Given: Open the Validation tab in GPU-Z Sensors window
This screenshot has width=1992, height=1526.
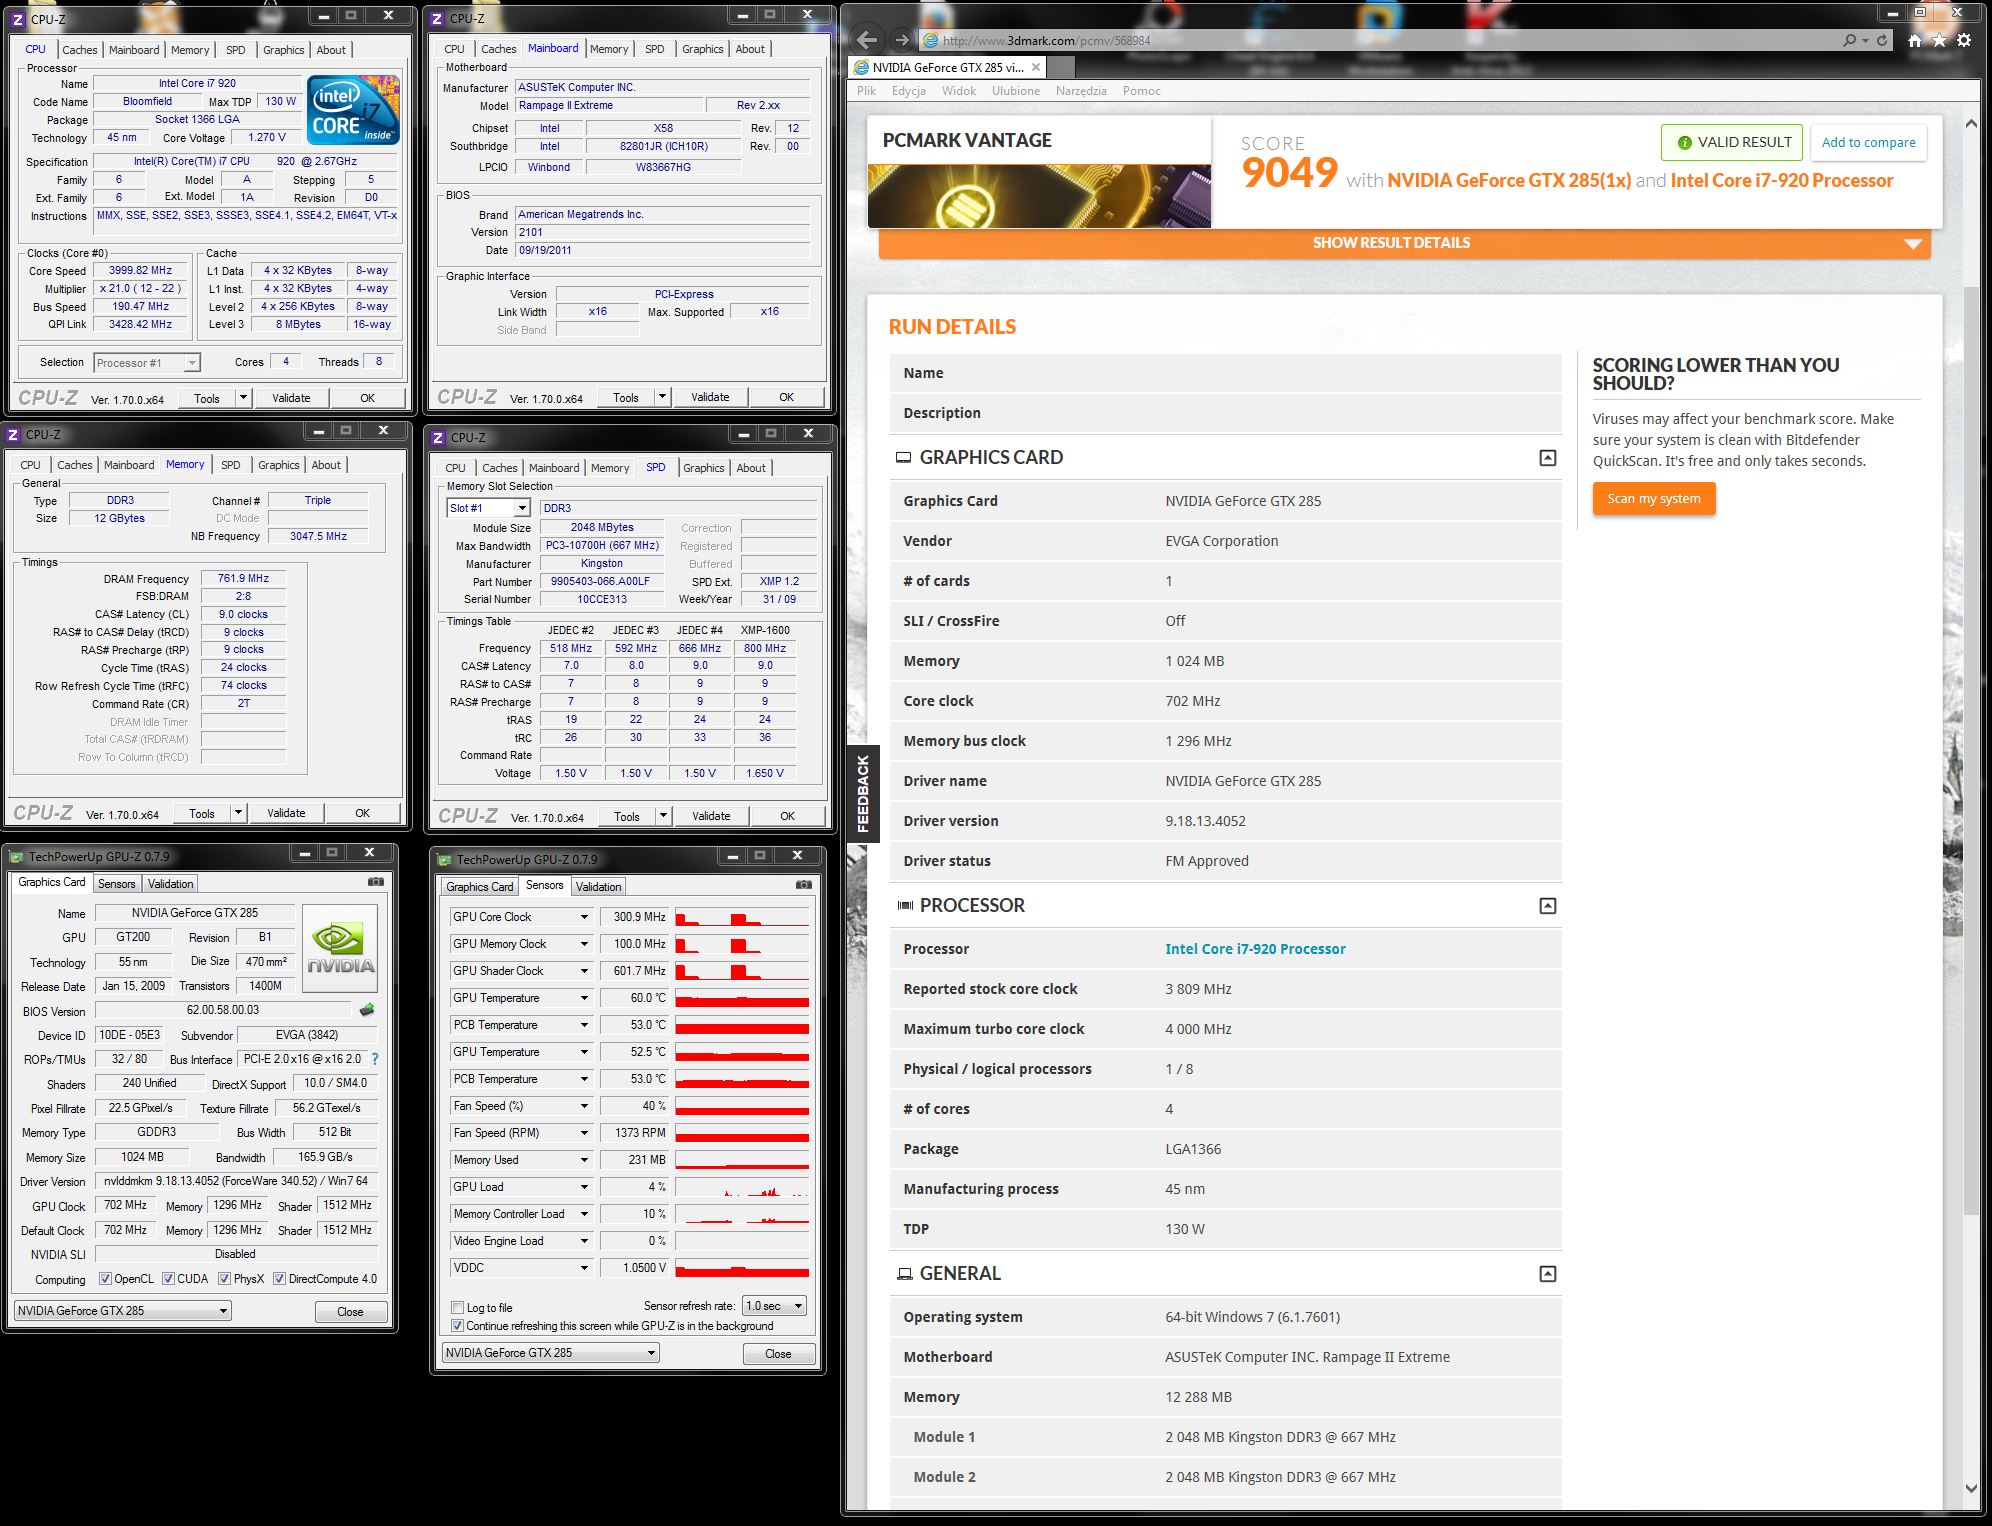Looking at the screenshot, I should click(x=598, y=887).
